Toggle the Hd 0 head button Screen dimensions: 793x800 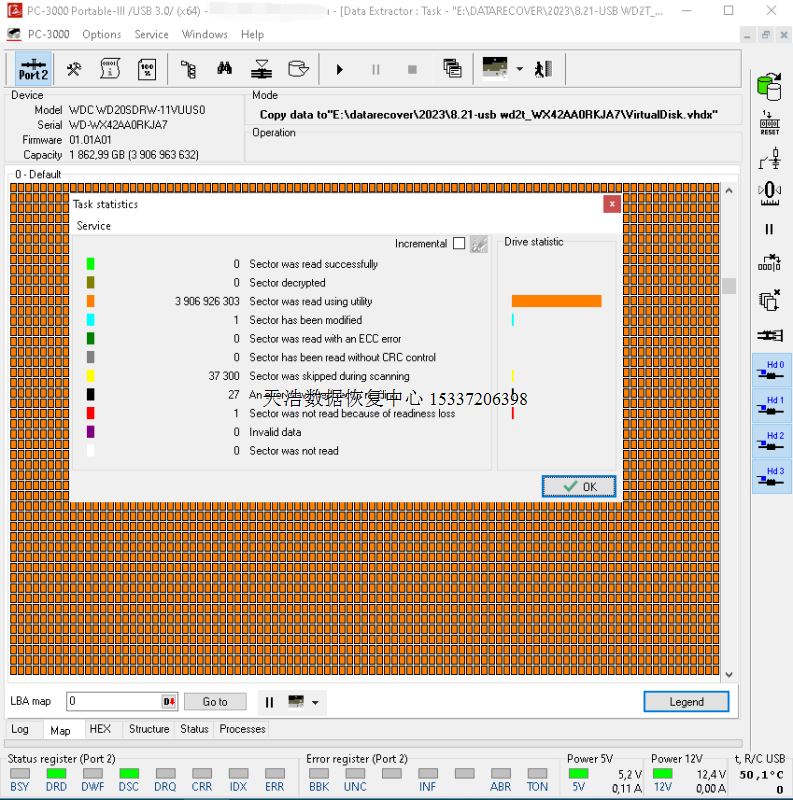tap(770, 370)
